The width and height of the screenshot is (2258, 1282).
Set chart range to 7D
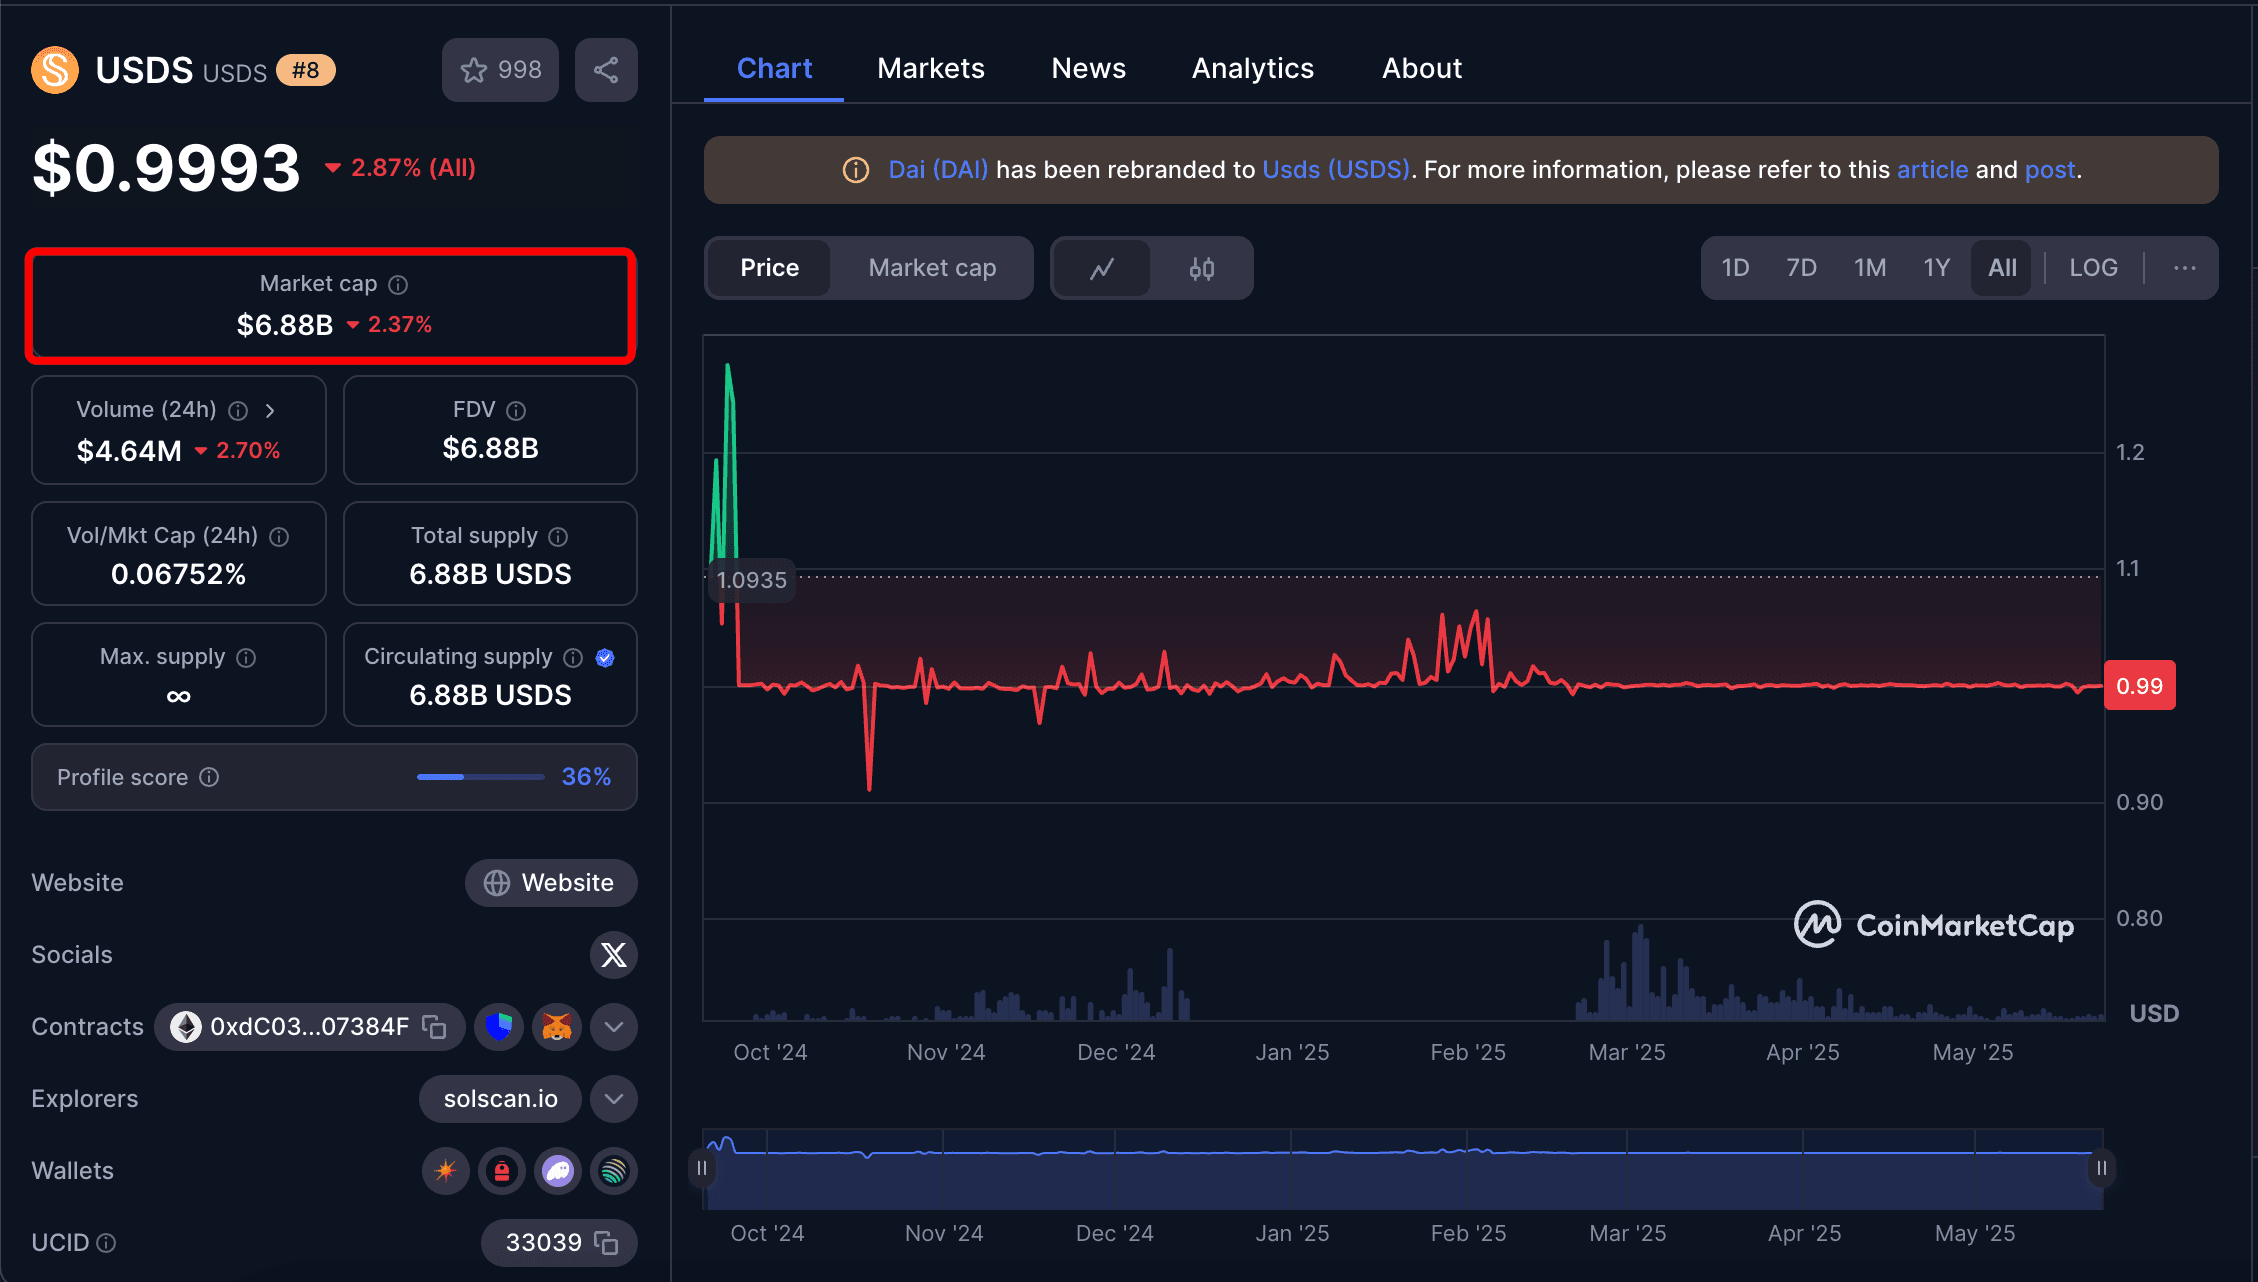click(x=1801, y=268)
